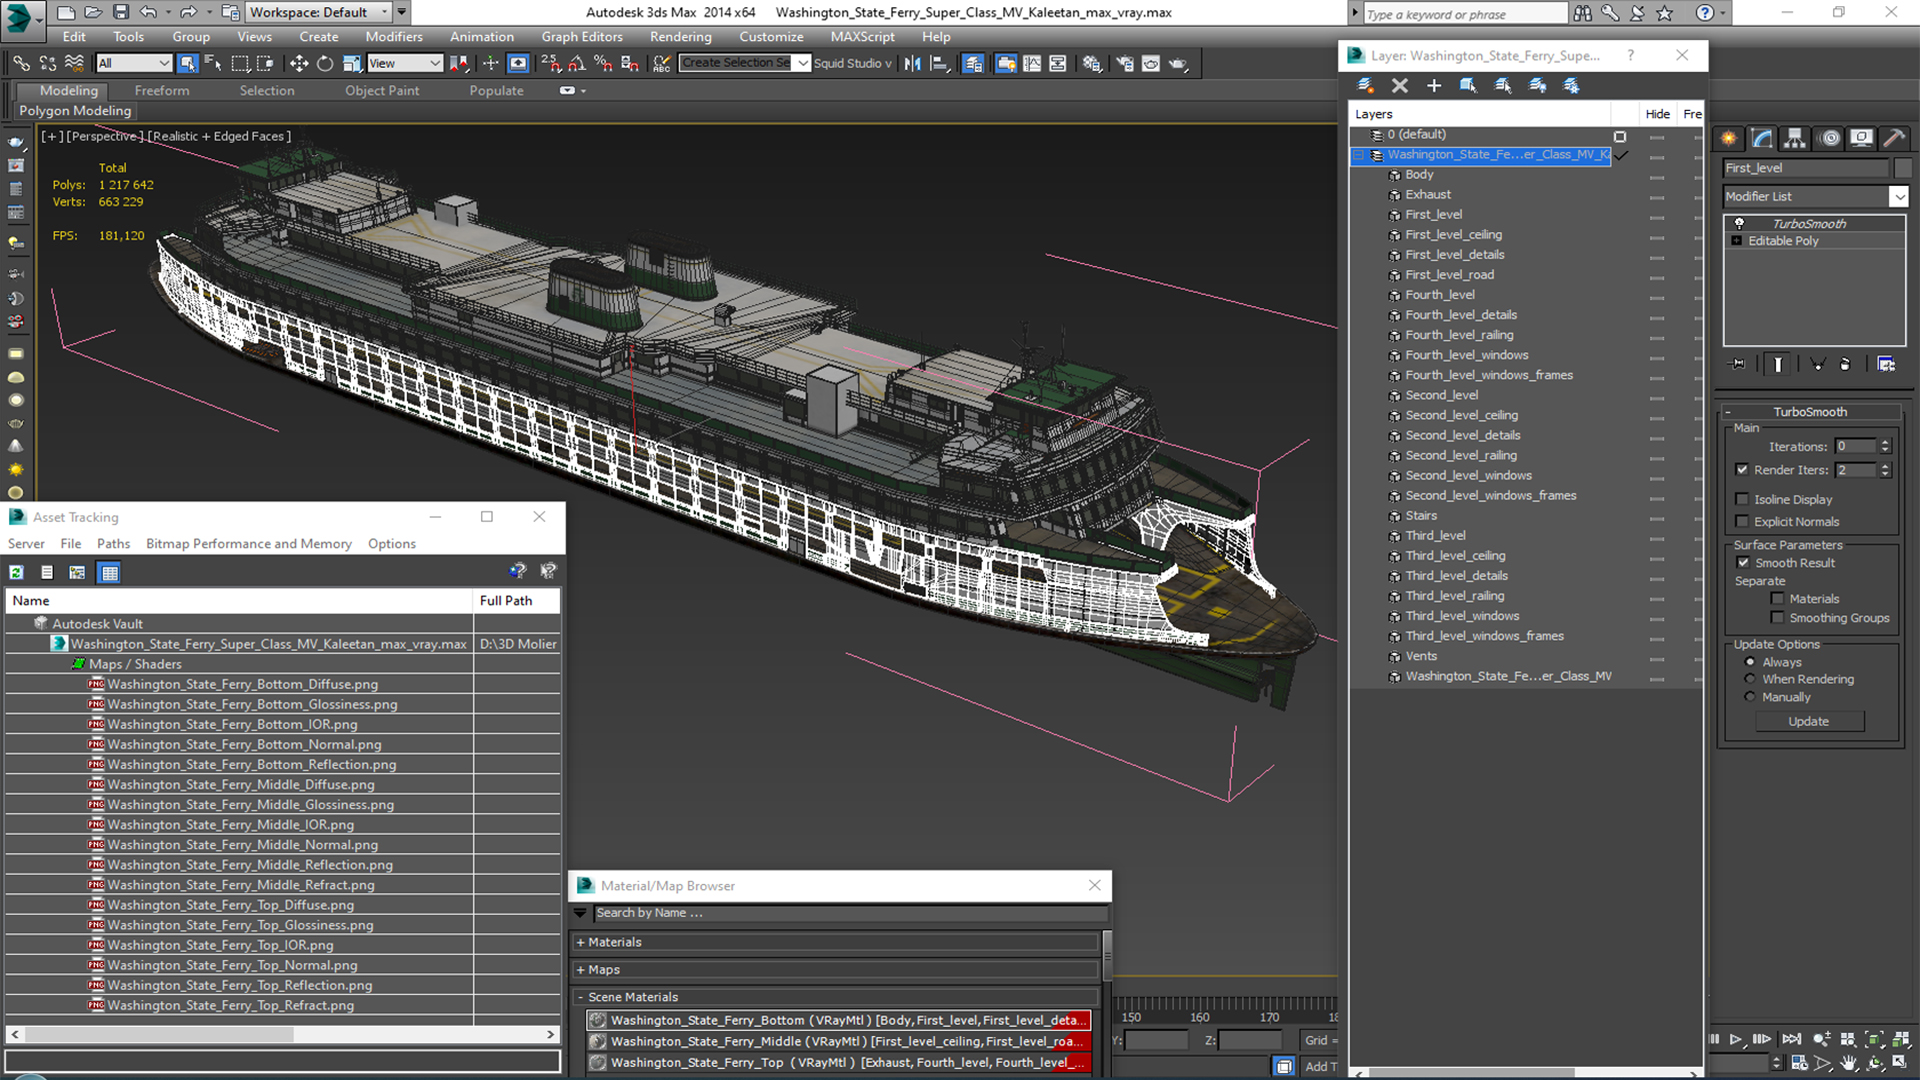Toggle Angle Snap in main toolbar
Viewport: 1920px width, 1080px height.
tap(577, 63)
